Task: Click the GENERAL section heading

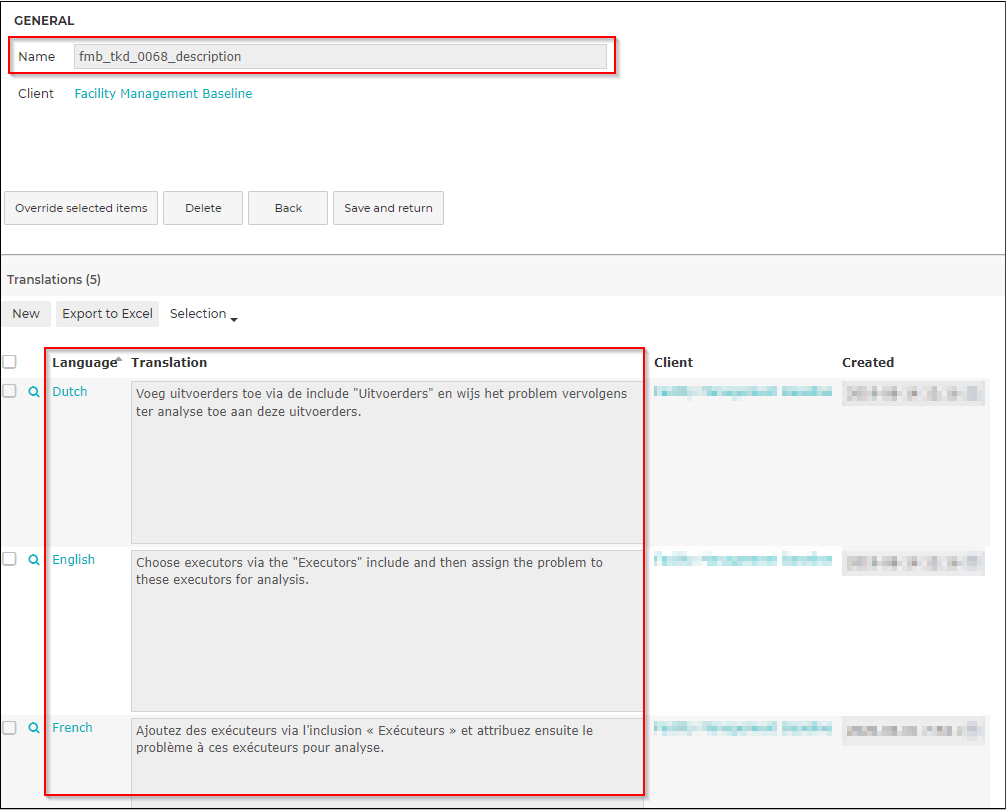Action: click(x=44, y=21)
